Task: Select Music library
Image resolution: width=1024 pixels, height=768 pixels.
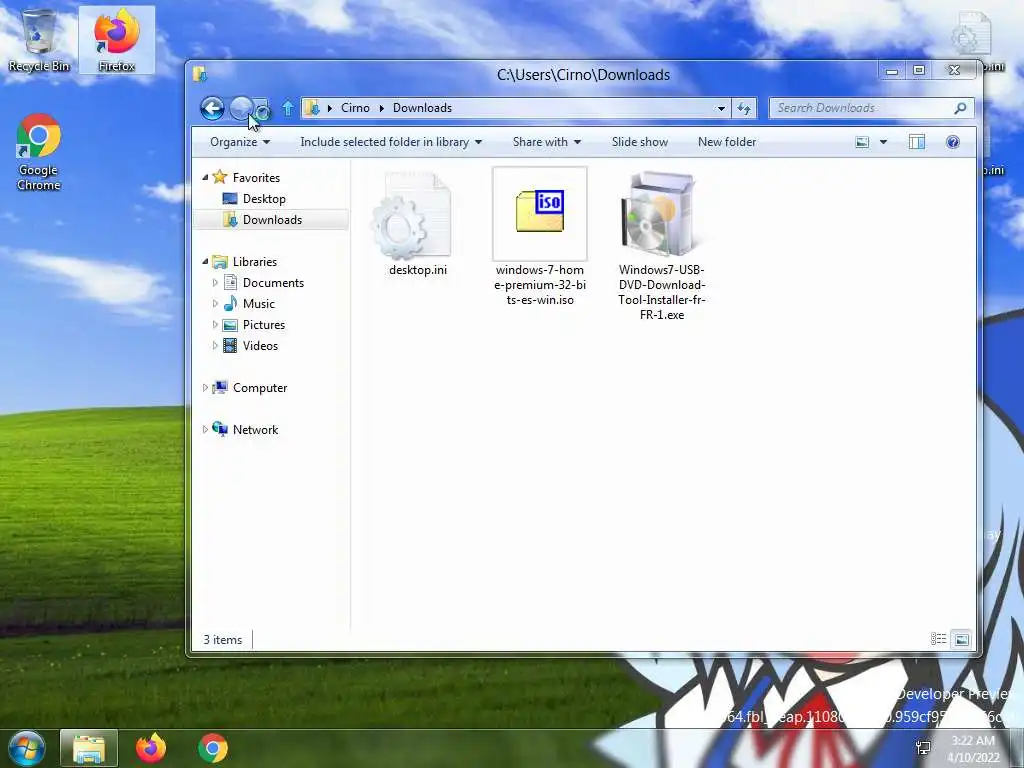Action: click(x=249, y=304)
